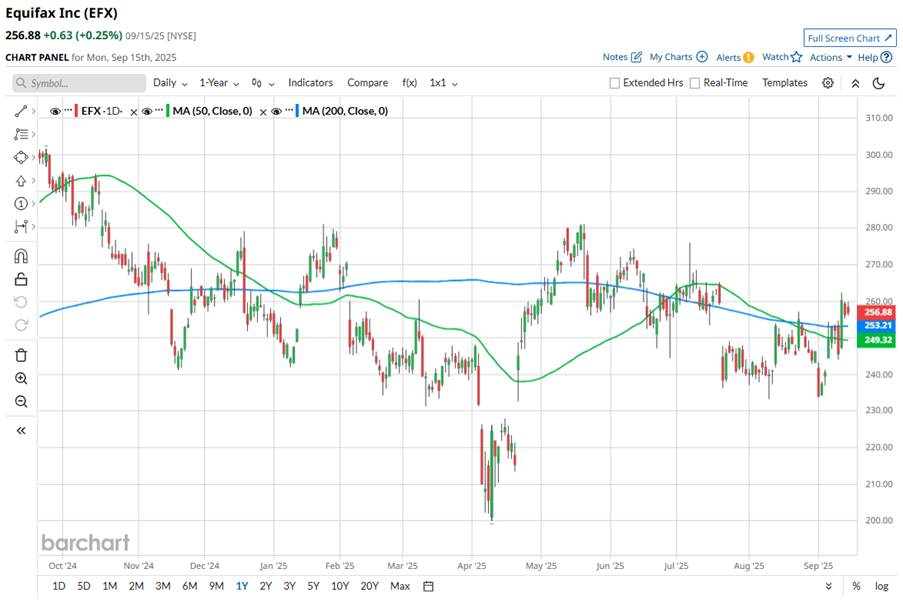Screen dimensions: 903x602
Task: Open the MA 200 options menu
Action: pos(289,111)
